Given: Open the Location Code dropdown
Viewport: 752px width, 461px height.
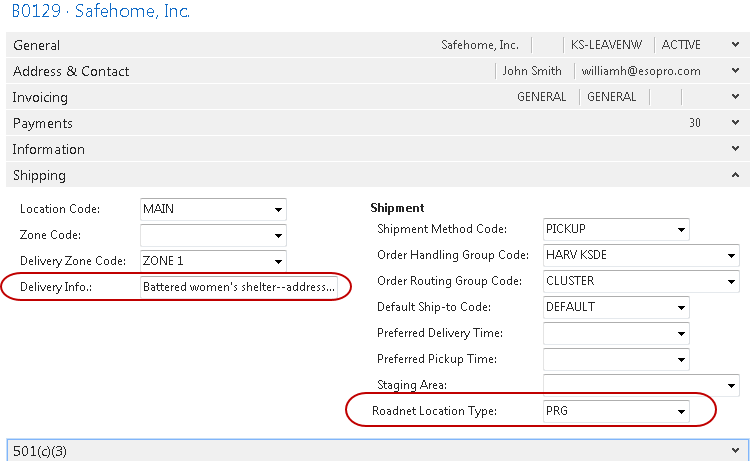Looking at the screenshot, I should [x=277, y=210].
